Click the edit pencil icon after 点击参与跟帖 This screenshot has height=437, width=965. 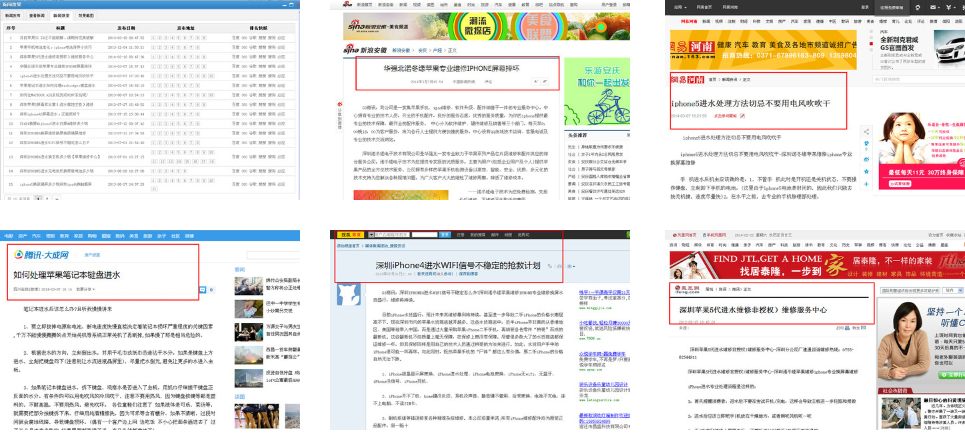click(x=742, y=116)
